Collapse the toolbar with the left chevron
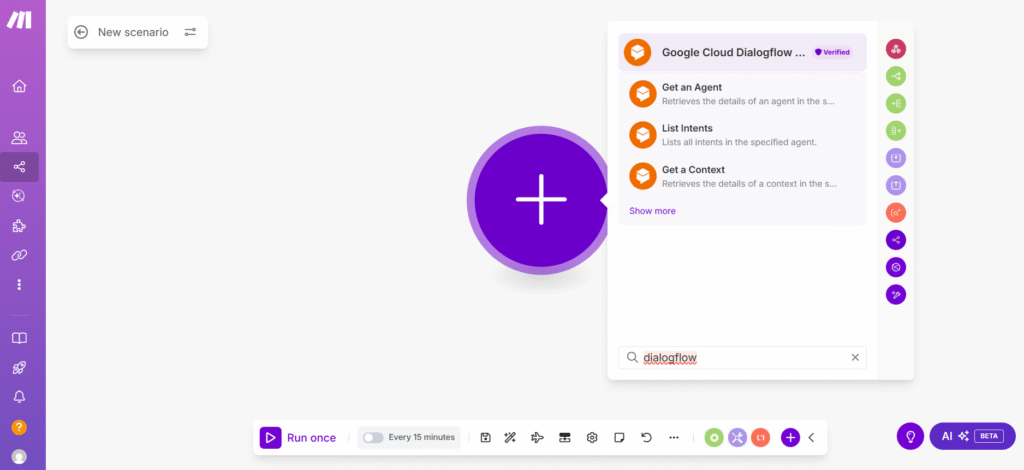This screenshot has height=470, width=1024. (812, 437)
